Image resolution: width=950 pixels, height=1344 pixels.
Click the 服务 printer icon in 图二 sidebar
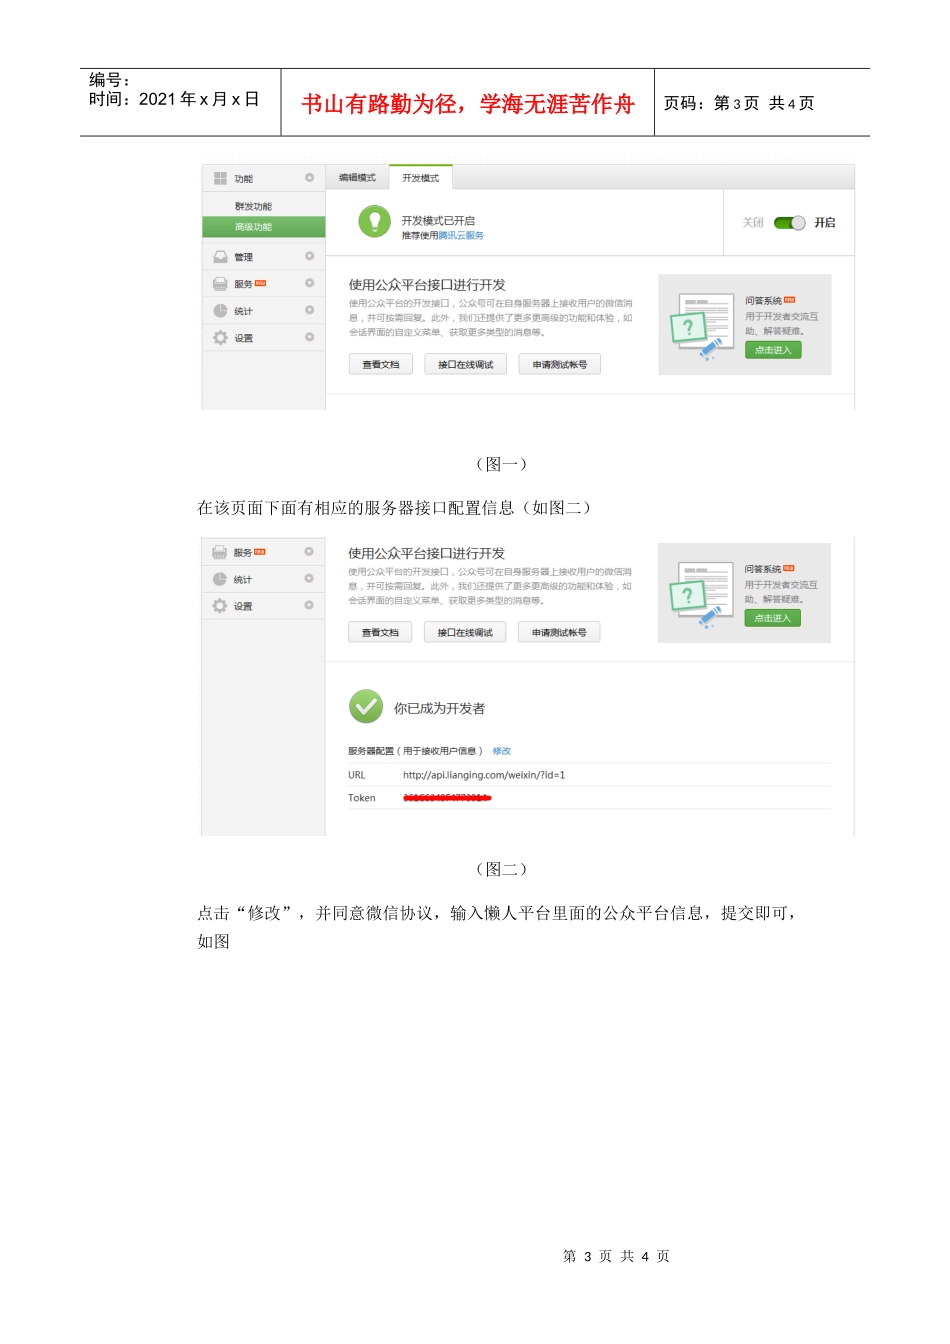click(220, 552)
